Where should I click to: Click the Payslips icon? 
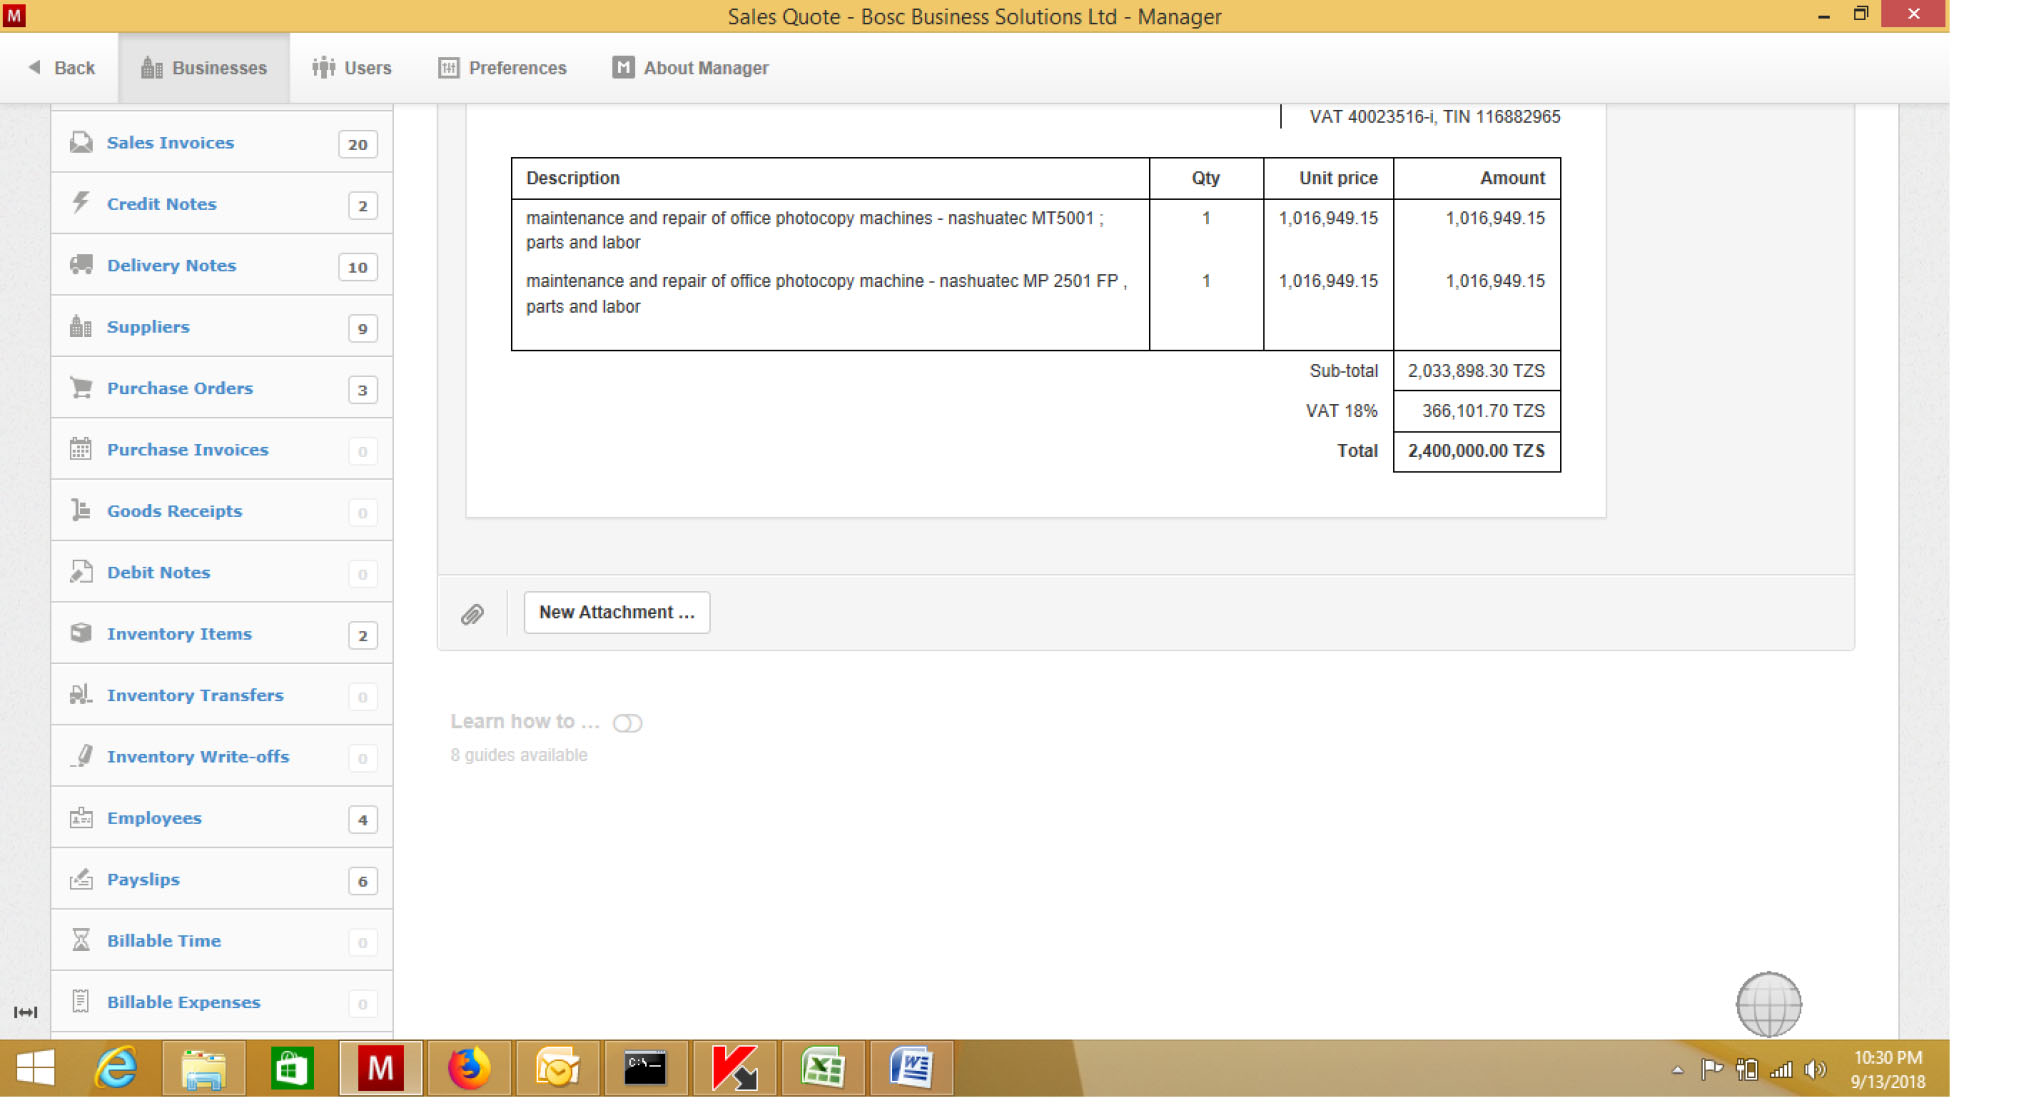click(x=81, y=879)
